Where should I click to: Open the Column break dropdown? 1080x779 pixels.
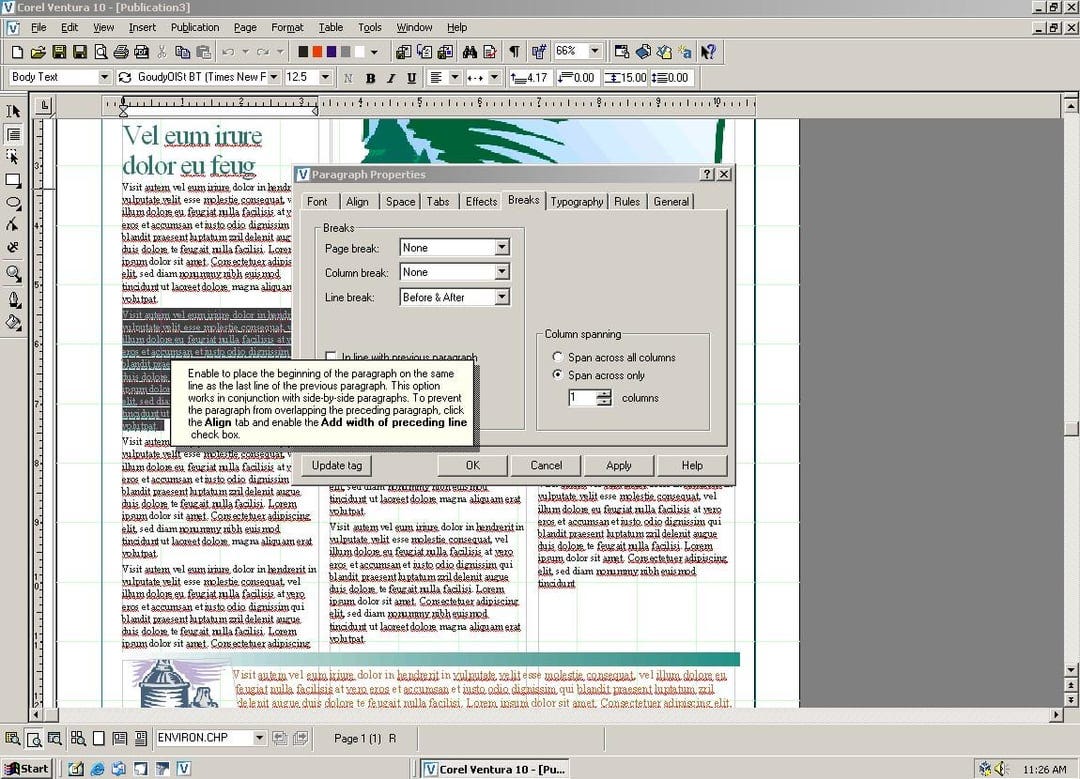[502, 272]
